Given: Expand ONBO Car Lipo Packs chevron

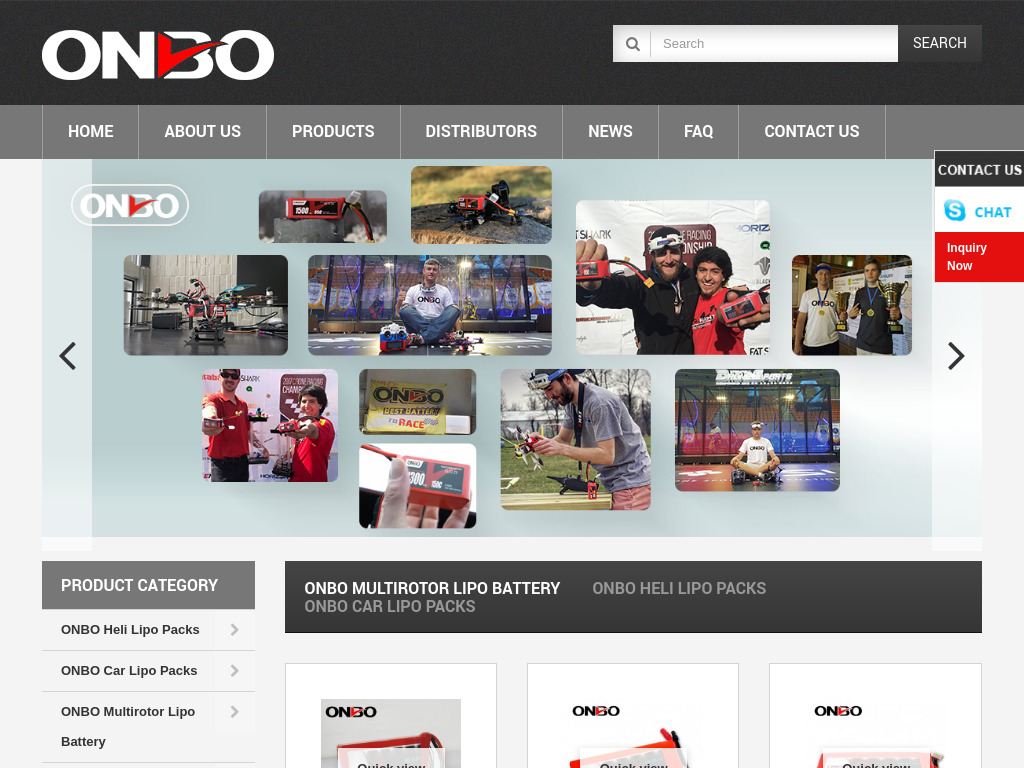Looking at the screenshot, I should tap(234, 671).
